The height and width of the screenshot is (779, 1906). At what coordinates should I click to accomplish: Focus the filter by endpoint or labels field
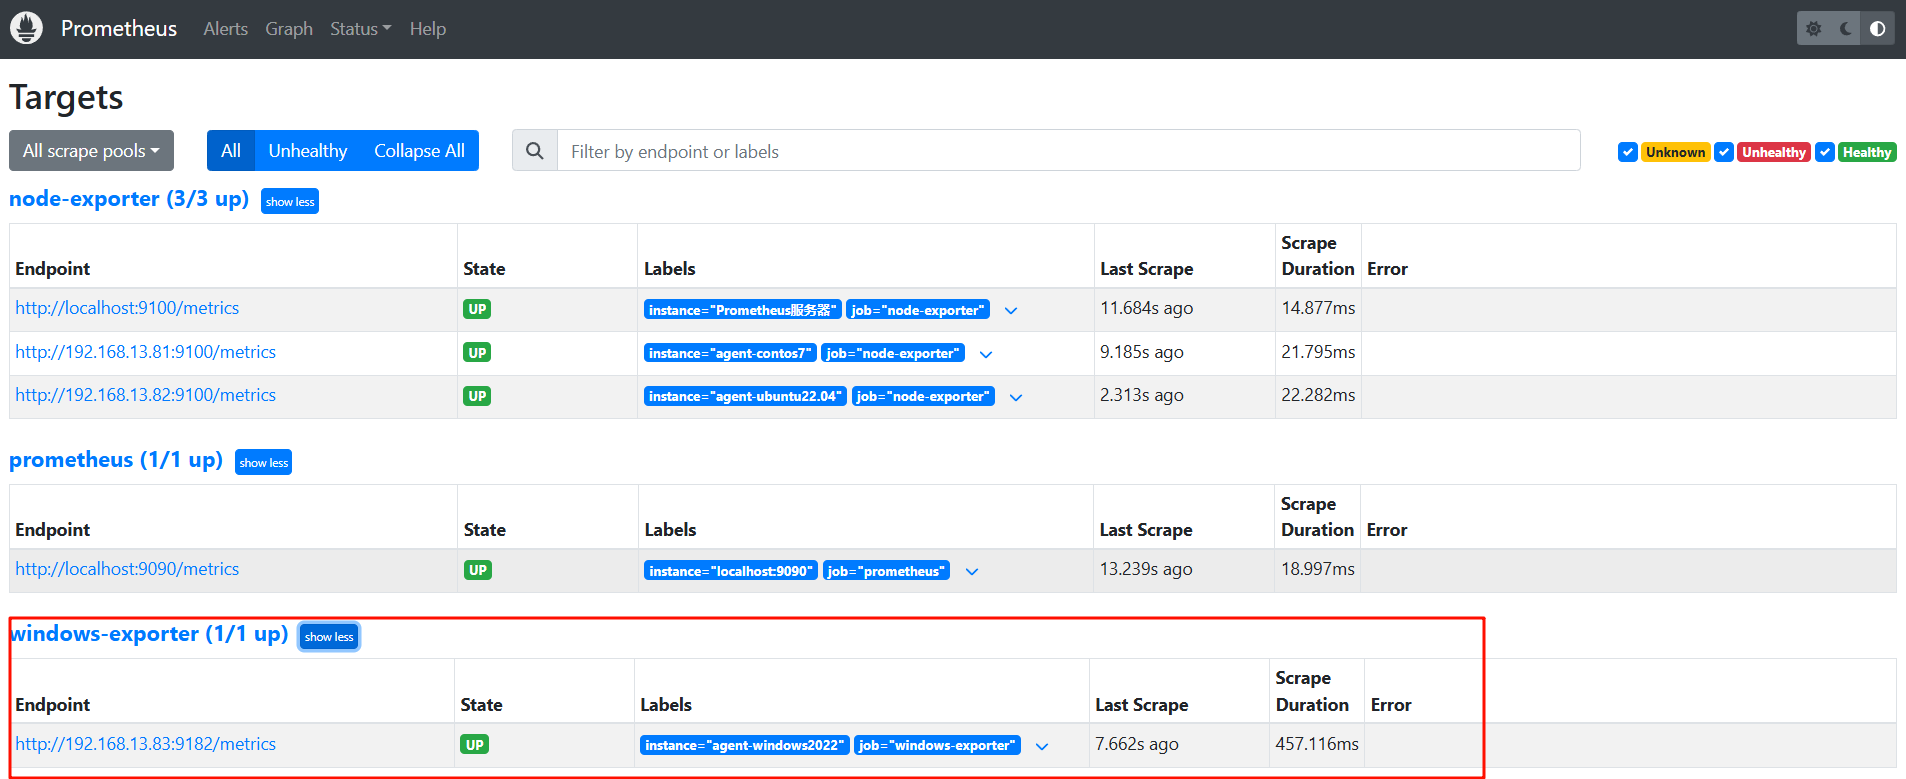1068,151
